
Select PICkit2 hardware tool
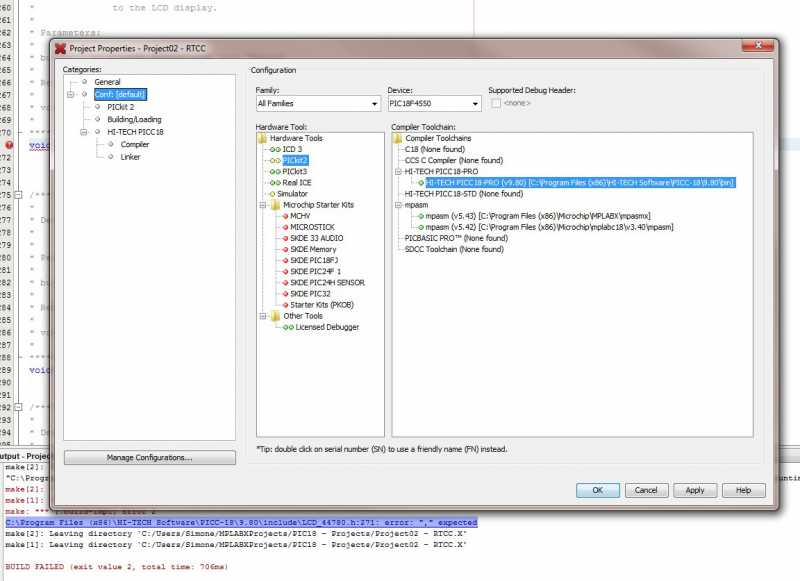point(295,160)
